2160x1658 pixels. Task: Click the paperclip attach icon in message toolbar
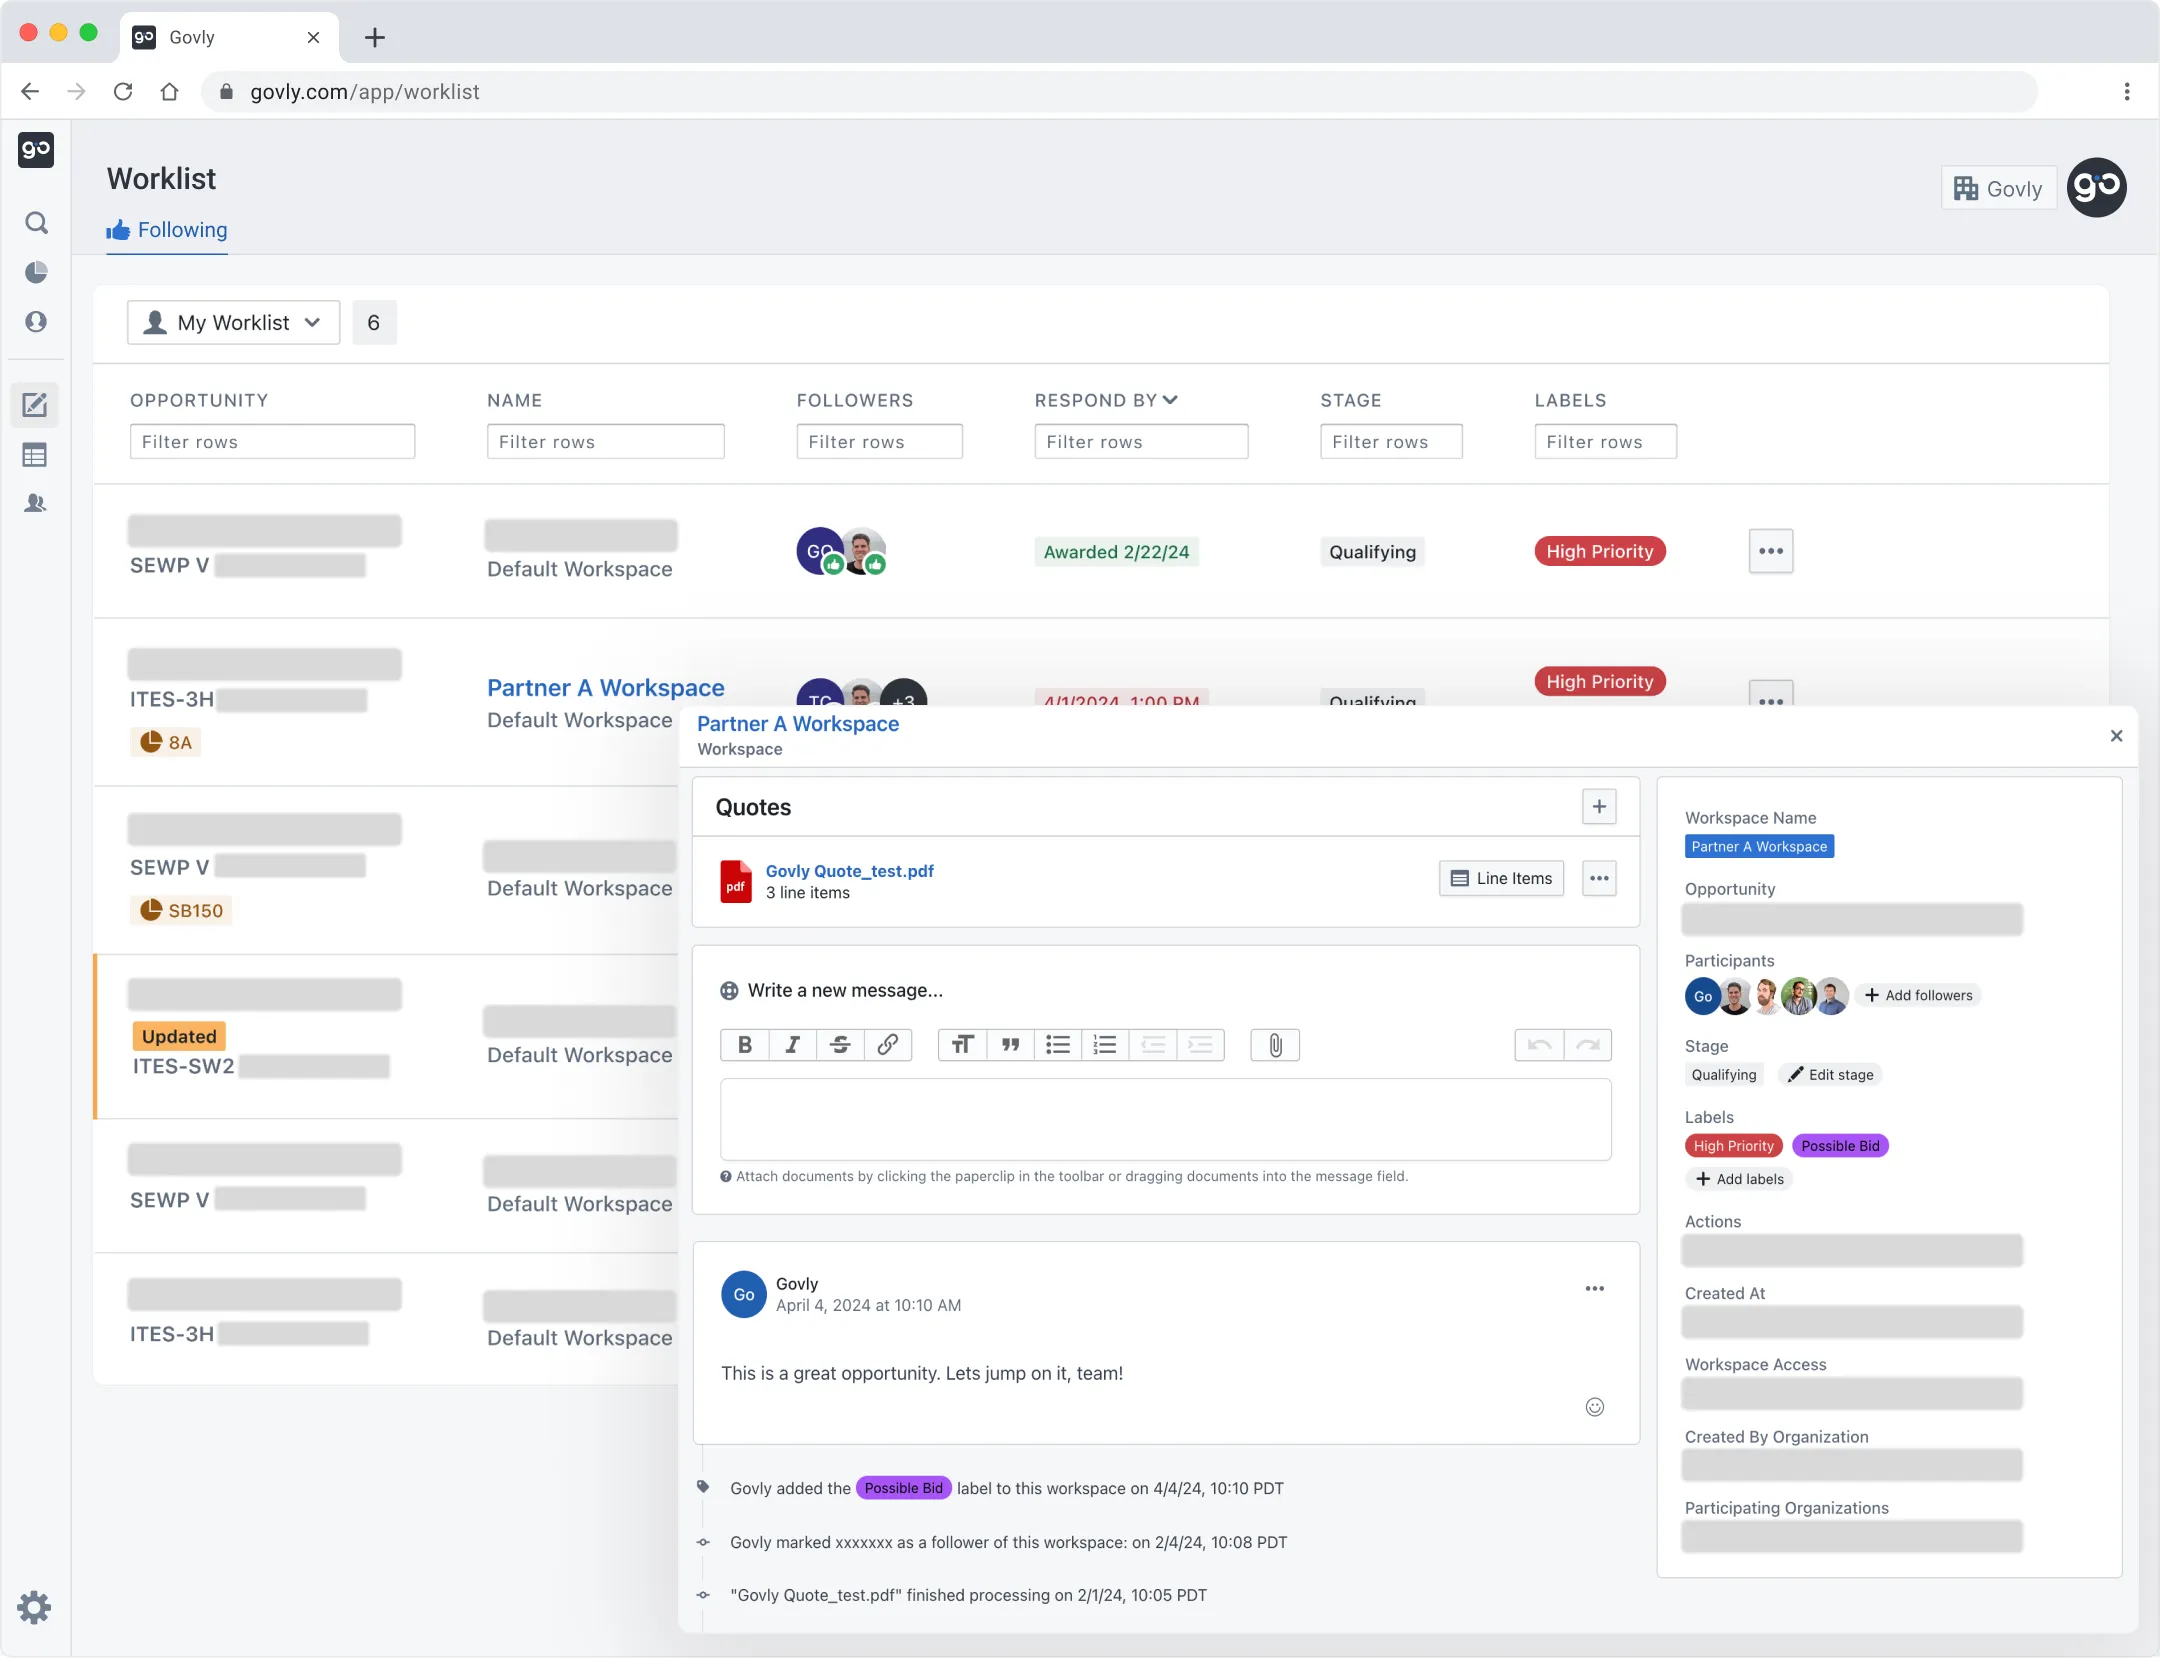pyautogui.click(x=1275, y=1045)
